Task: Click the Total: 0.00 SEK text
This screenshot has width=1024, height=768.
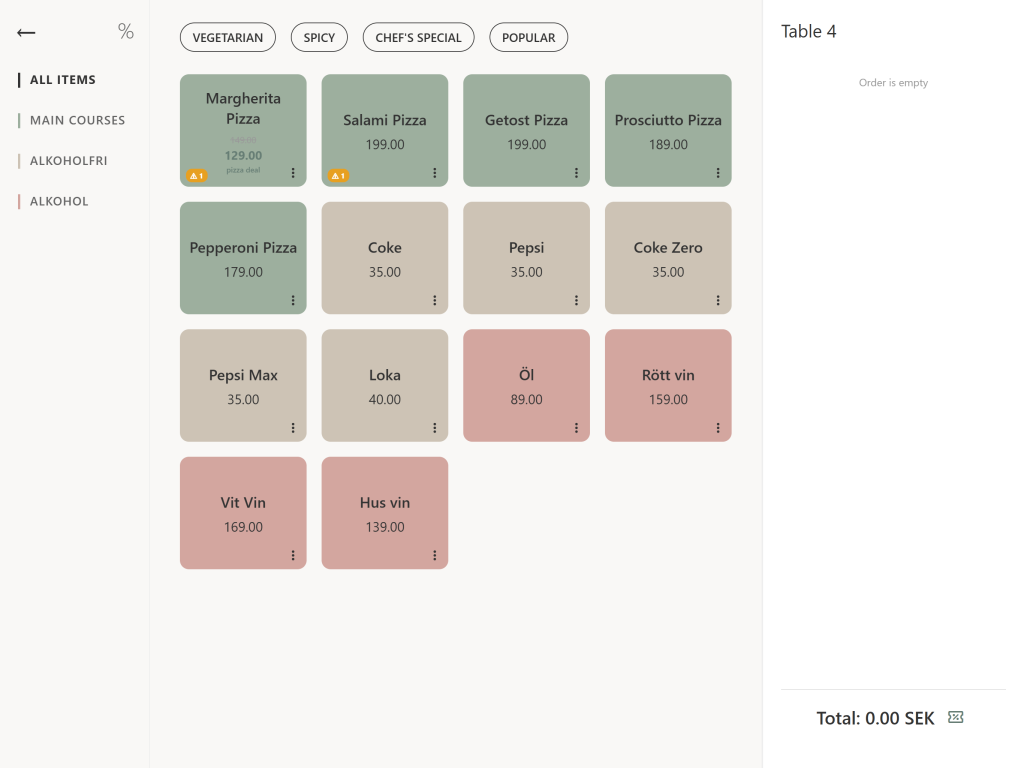Action: [875, 718]
